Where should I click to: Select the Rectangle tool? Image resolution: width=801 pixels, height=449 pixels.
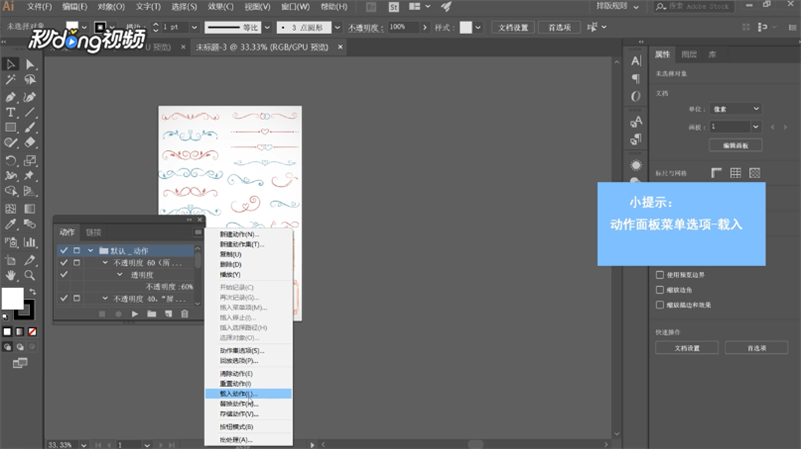11,127
